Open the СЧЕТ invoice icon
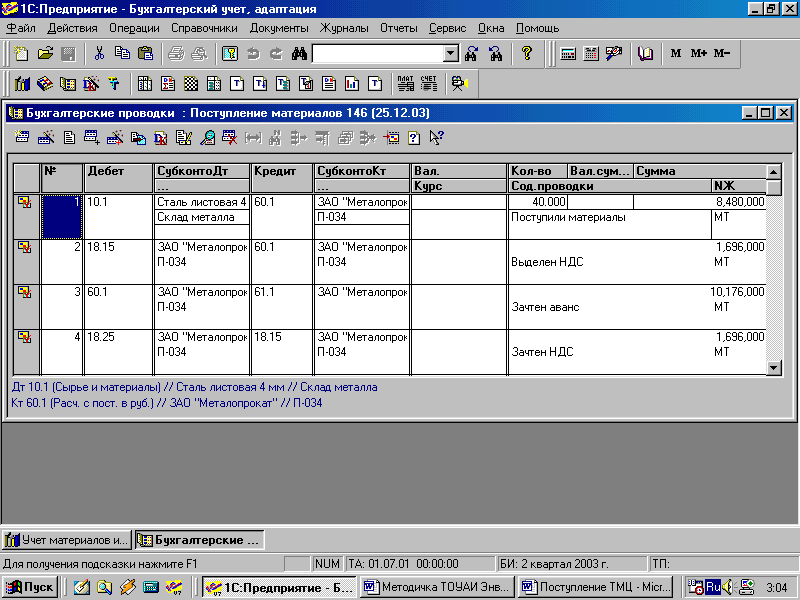The image size is (800, 600). click(x=429, y=84)
